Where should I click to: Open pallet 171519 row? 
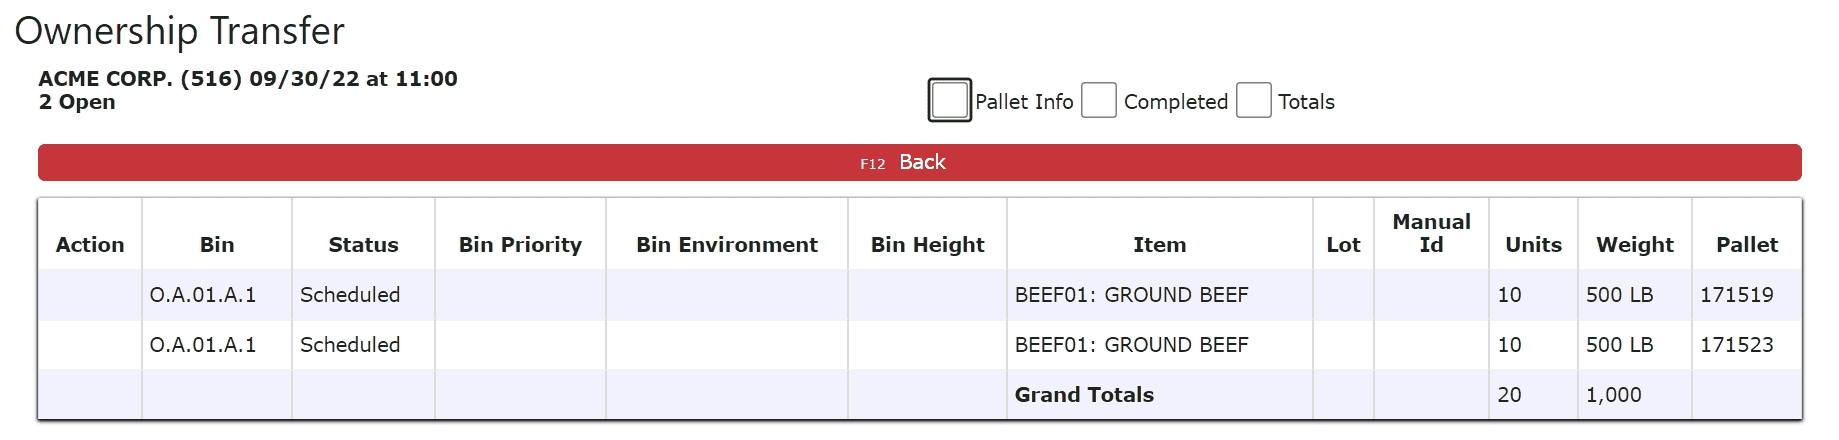(x=919, y=295)
